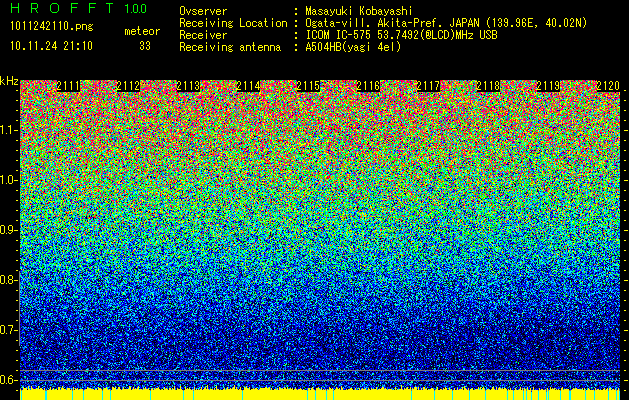Click receiver ICOM IC-575 frequency text
629x400 pixels.
coord(401,35)
